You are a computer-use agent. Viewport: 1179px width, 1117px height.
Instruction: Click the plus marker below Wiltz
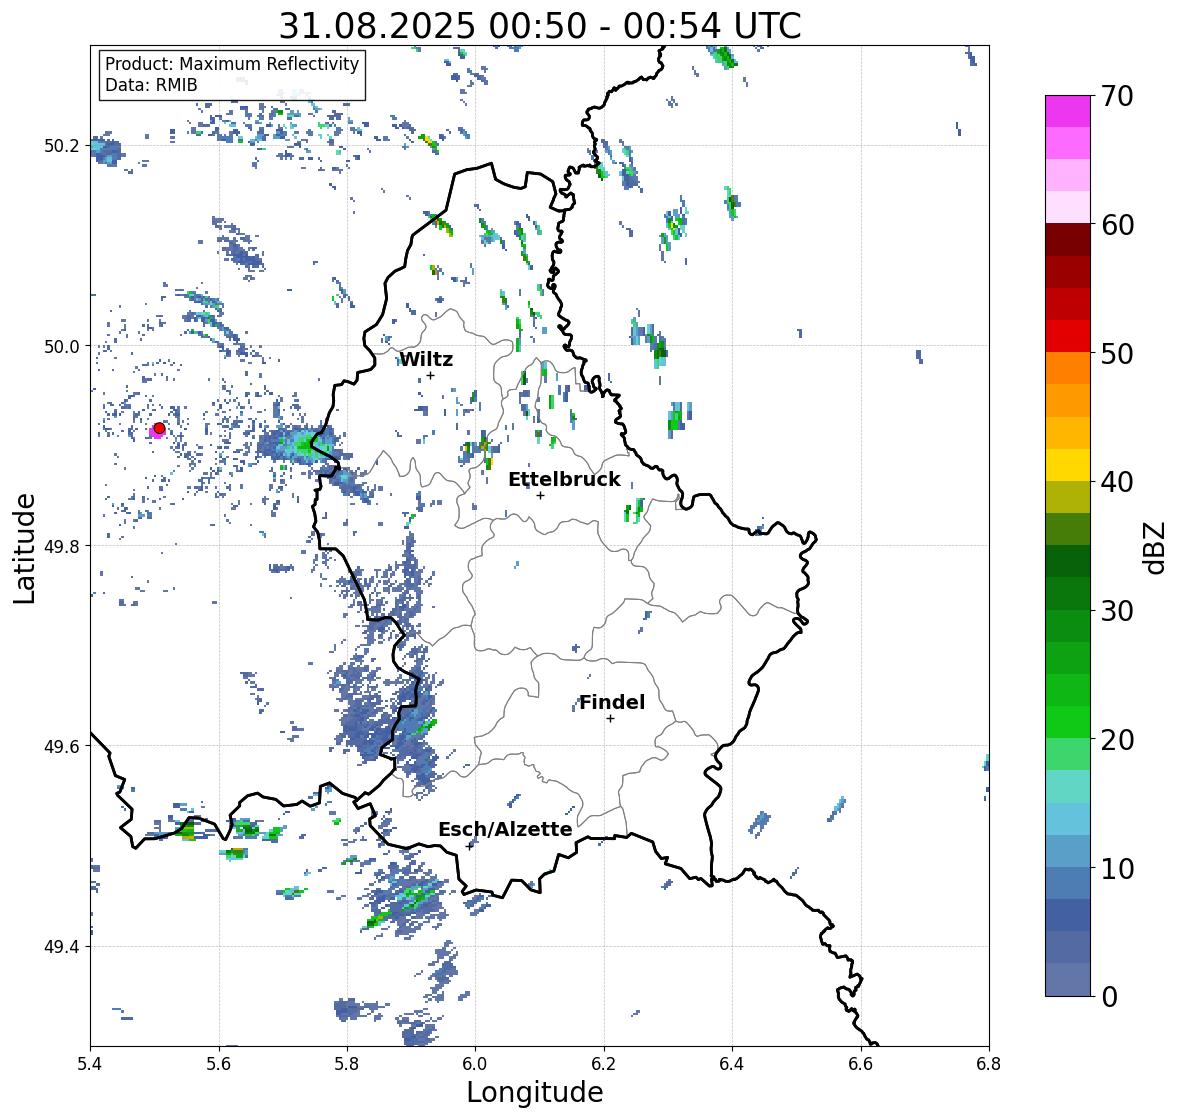tap(430, 376)
